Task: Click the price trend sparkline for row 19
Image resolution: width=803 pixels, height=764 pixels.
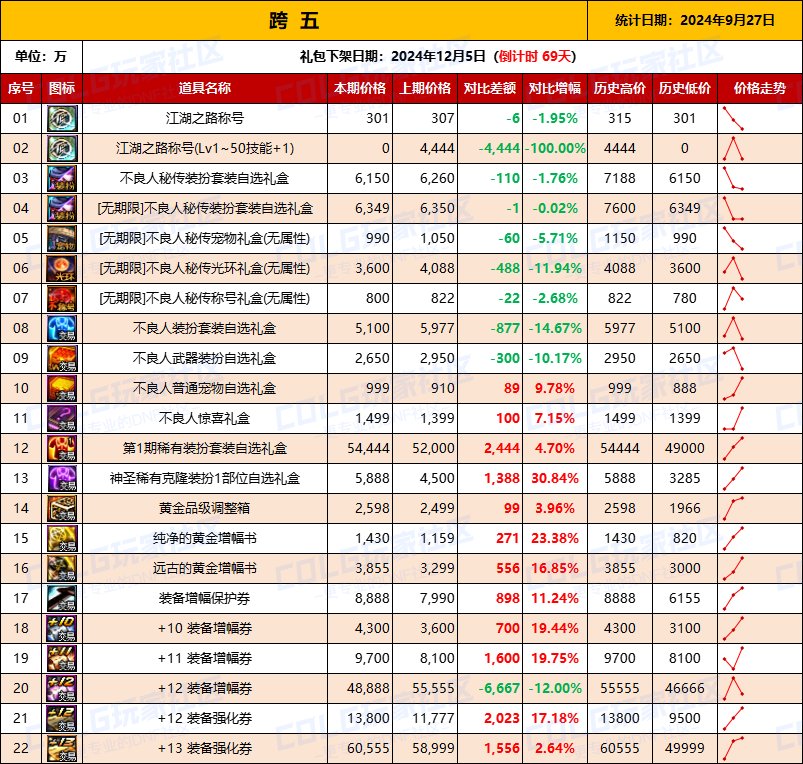Action: click(733, 658)
